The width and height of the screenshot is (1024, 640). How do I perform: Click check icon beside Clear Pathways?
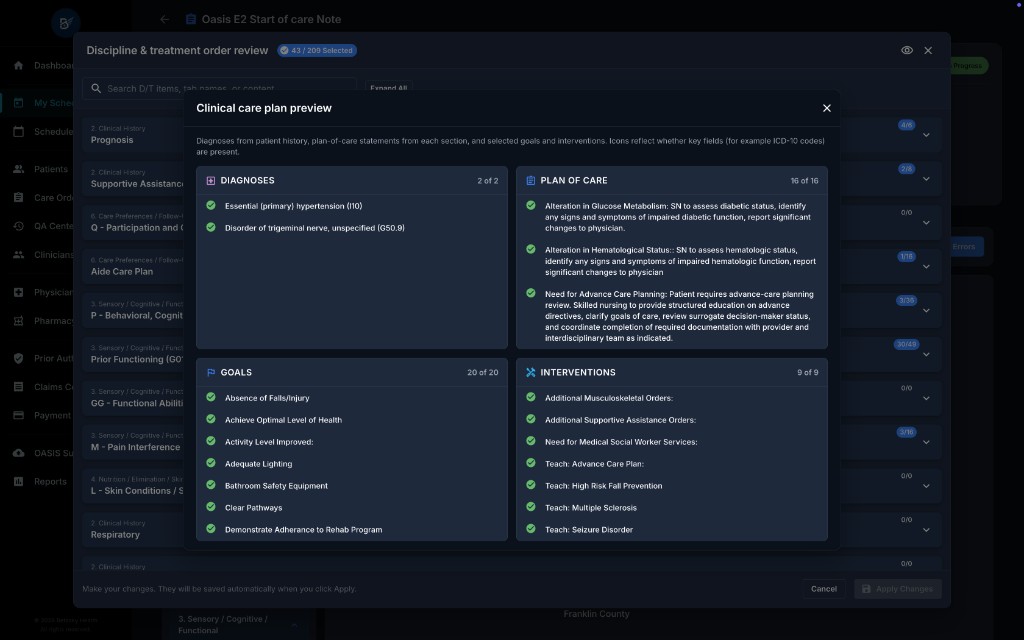point(211,507)
